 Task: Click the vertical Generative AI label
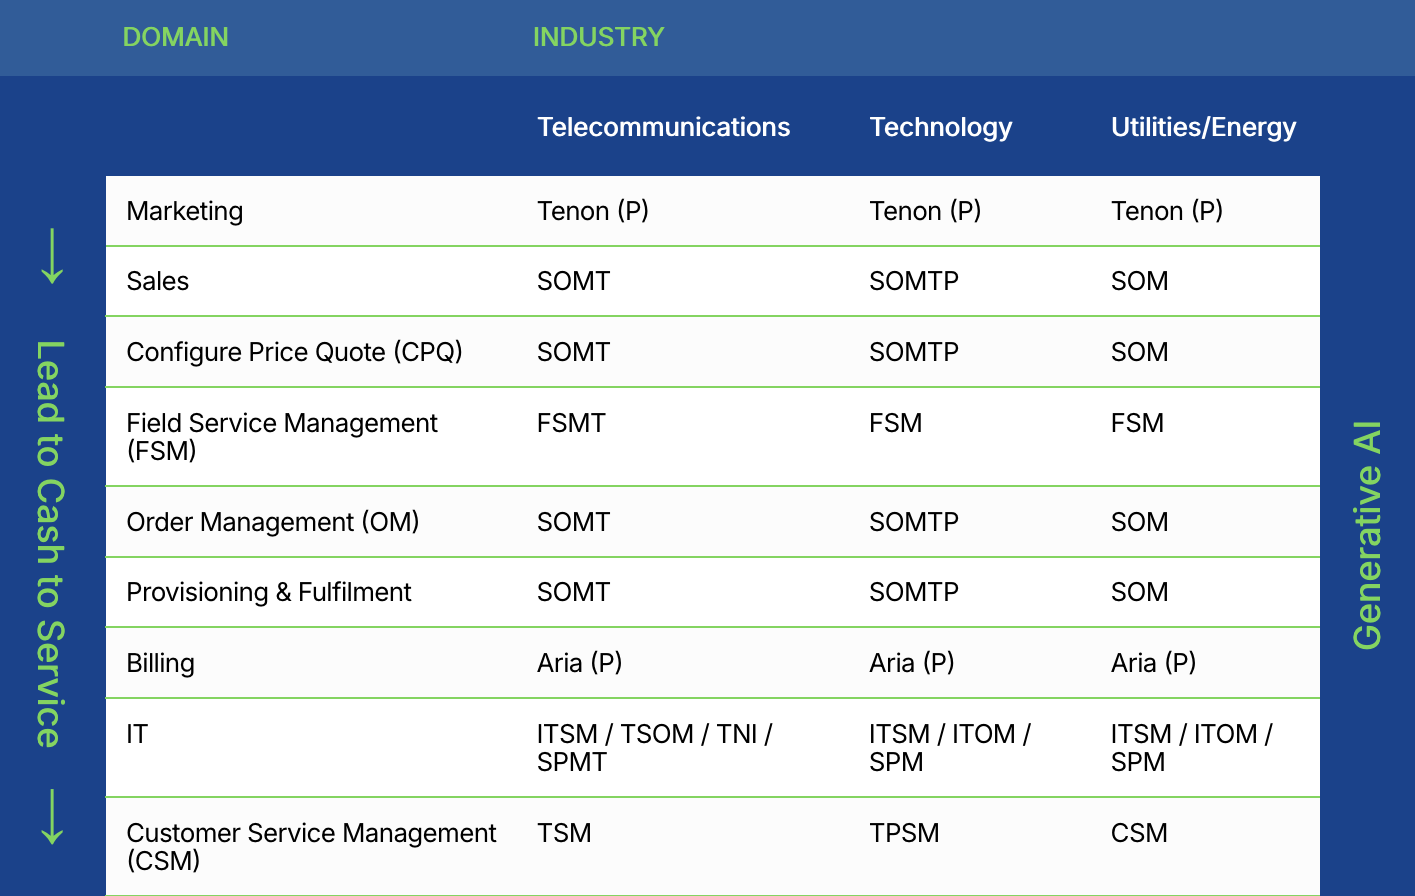[x=1367, y=535]
